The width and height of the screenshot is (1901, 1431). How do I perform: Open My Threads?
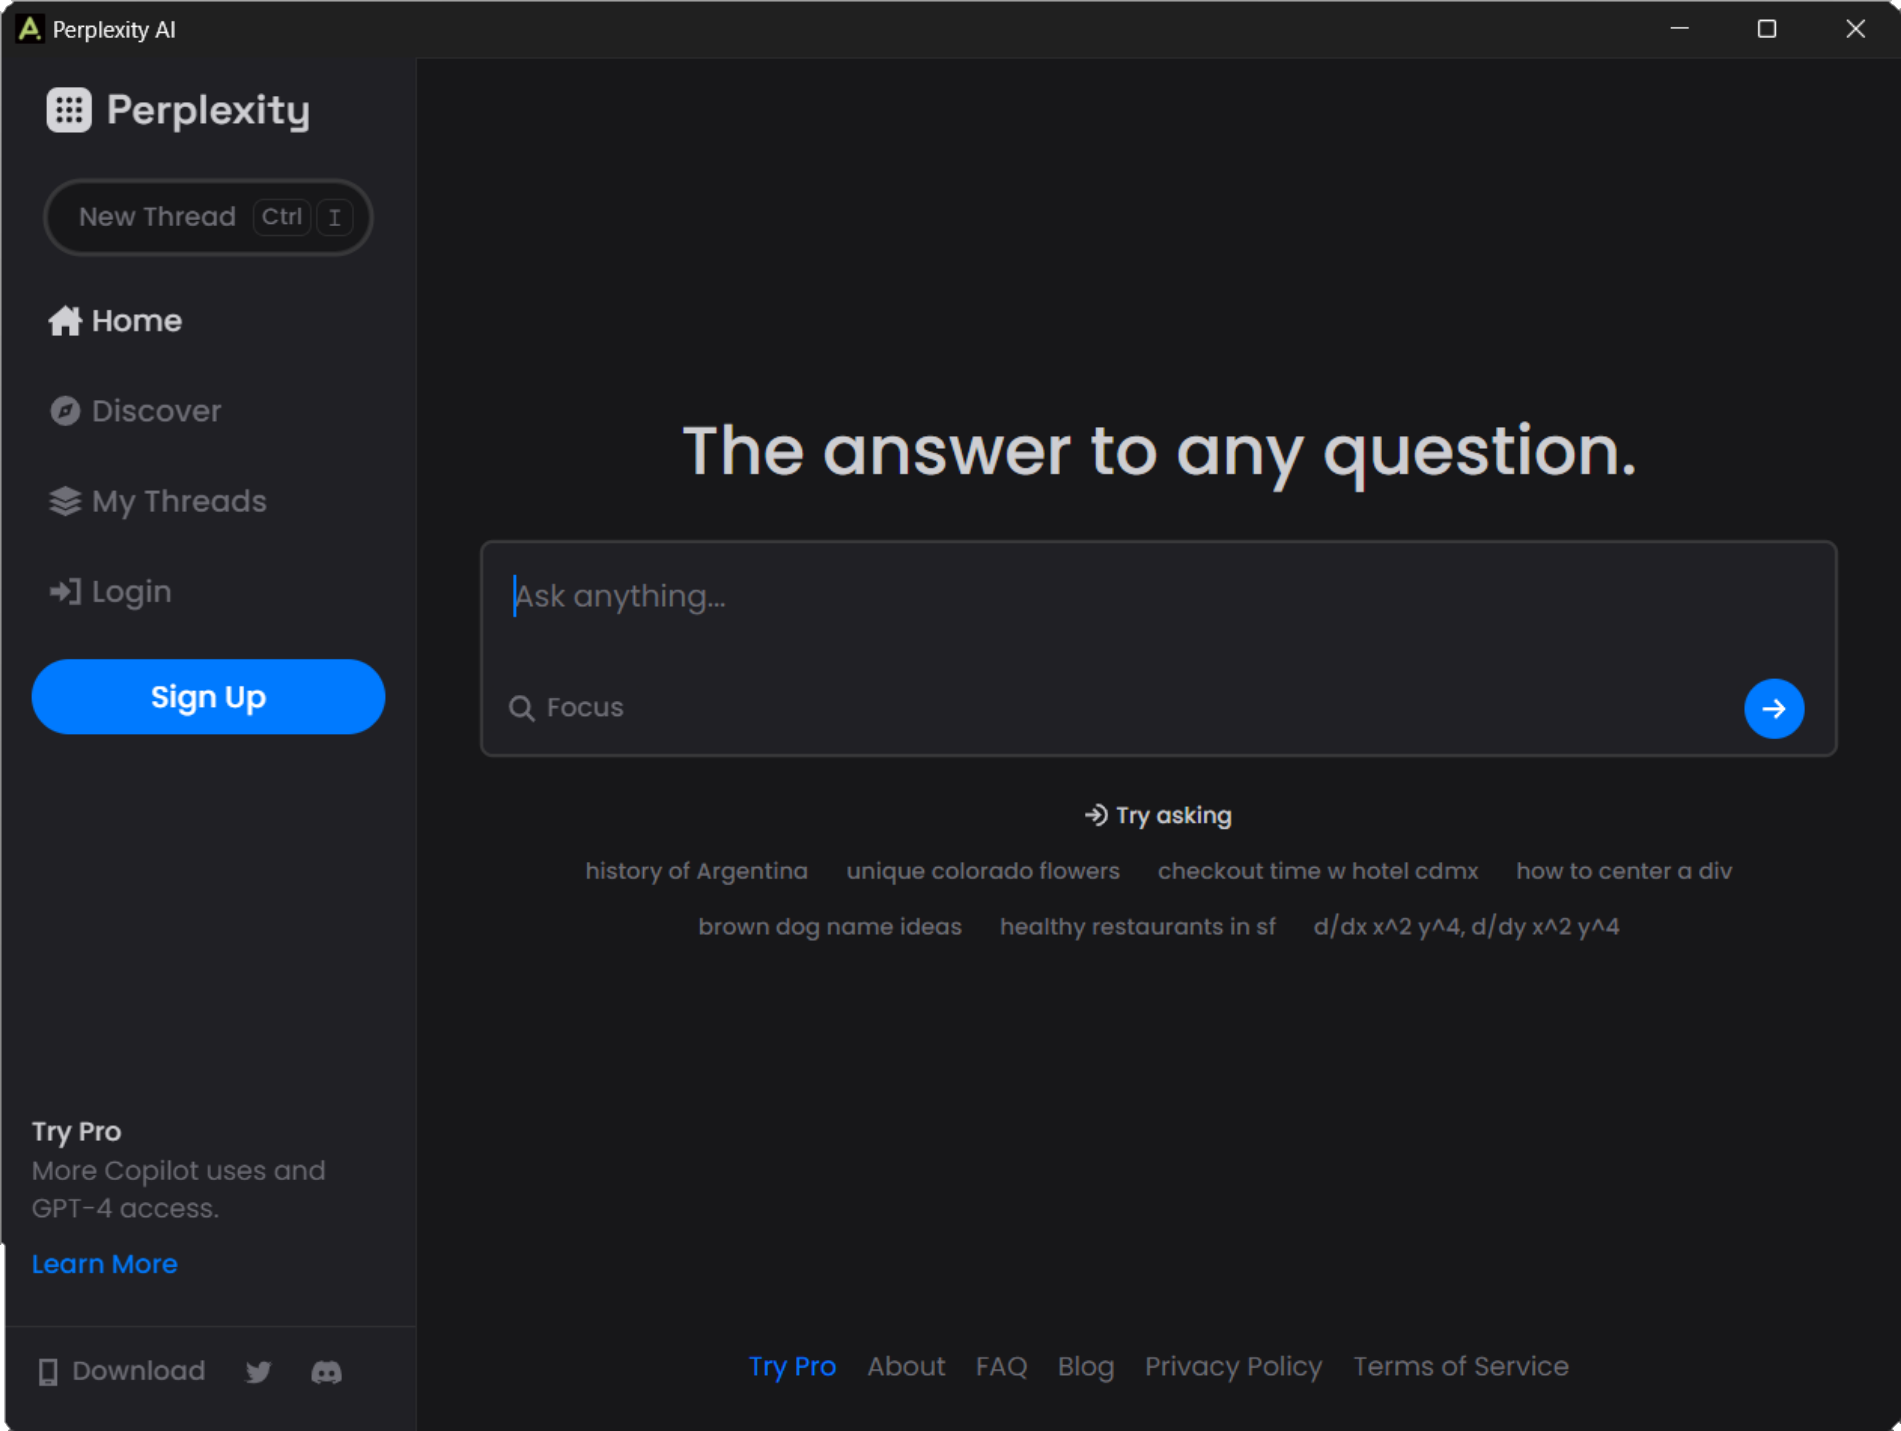pyautogui.click(x=157, y=501)
